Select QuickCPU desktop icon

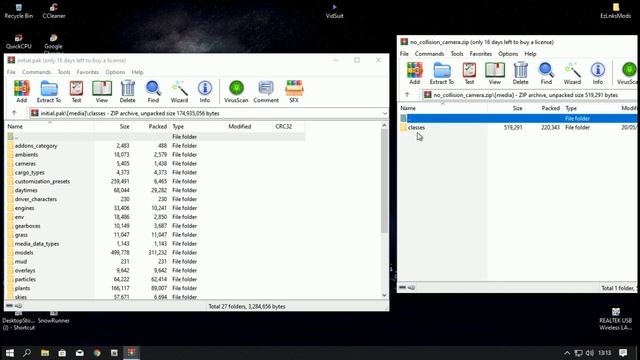coord(19,42)
